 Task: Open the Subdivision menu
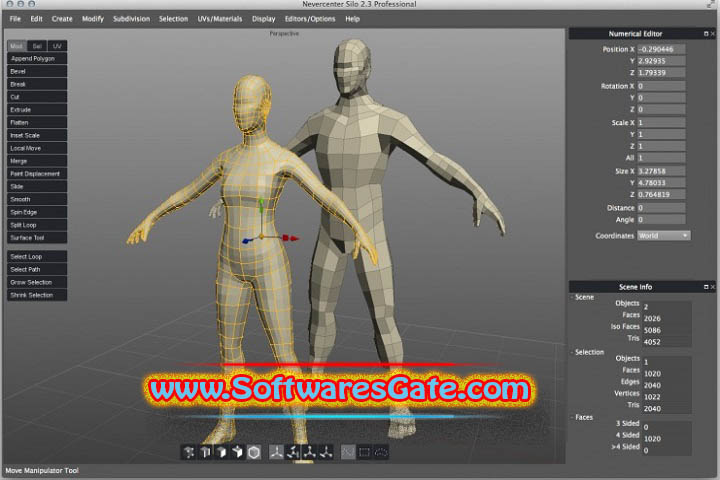coord(131,19)
